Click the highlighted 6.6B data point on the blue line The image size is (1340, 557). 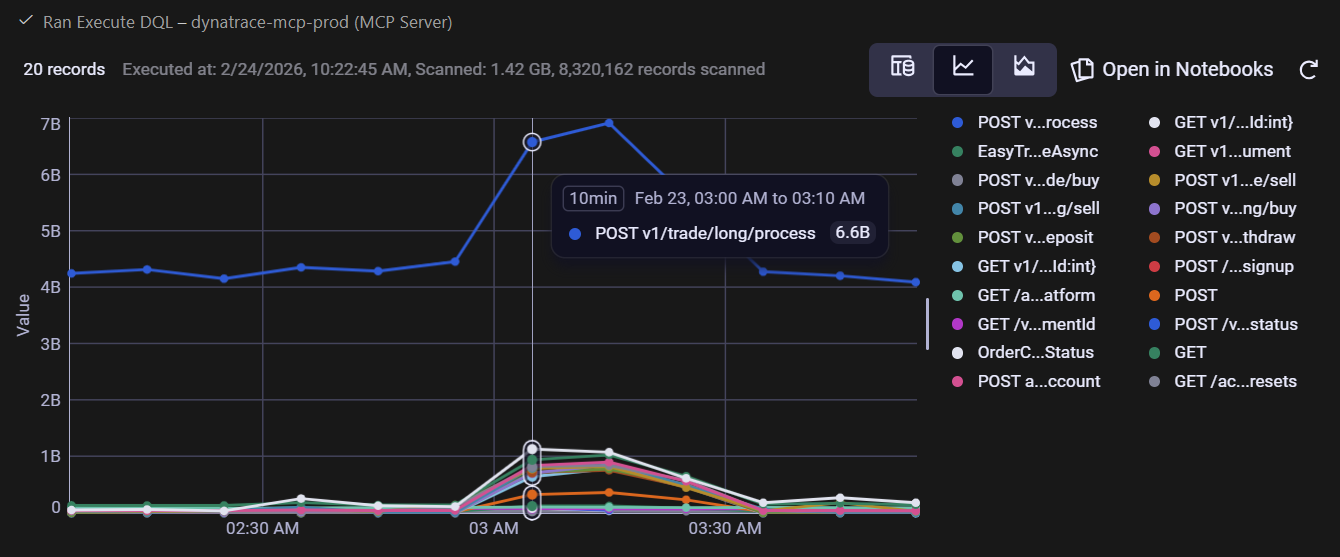(532, 142)
